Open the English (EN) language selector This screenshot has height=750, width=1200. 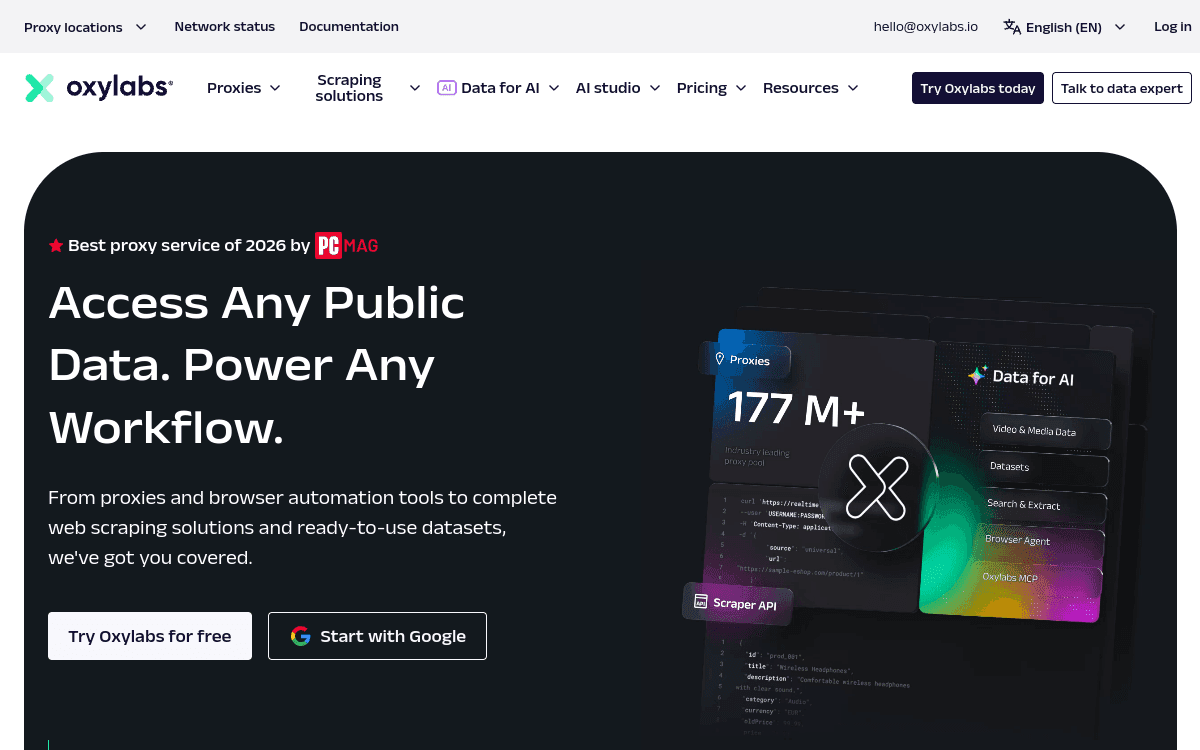1063,27
